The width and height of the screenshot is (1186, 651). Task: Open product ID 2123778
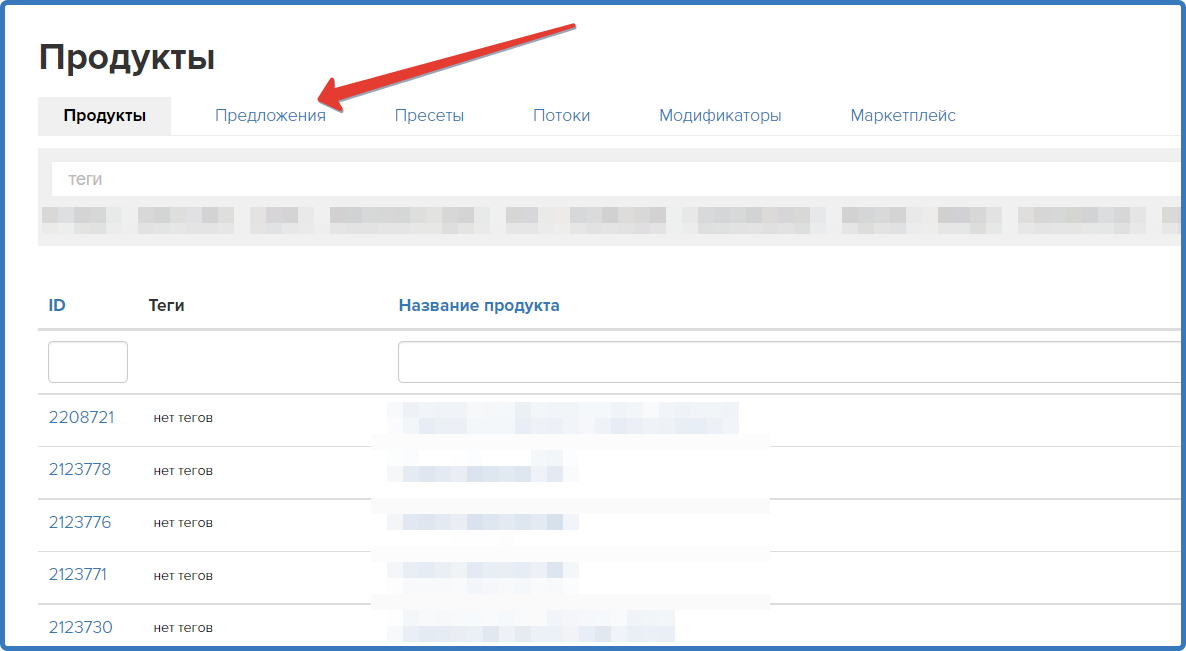pos(79,470)
